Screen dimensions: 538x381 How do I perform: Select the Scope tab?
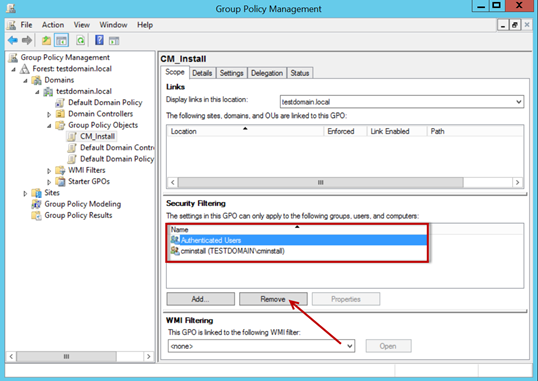click(175, 72)
